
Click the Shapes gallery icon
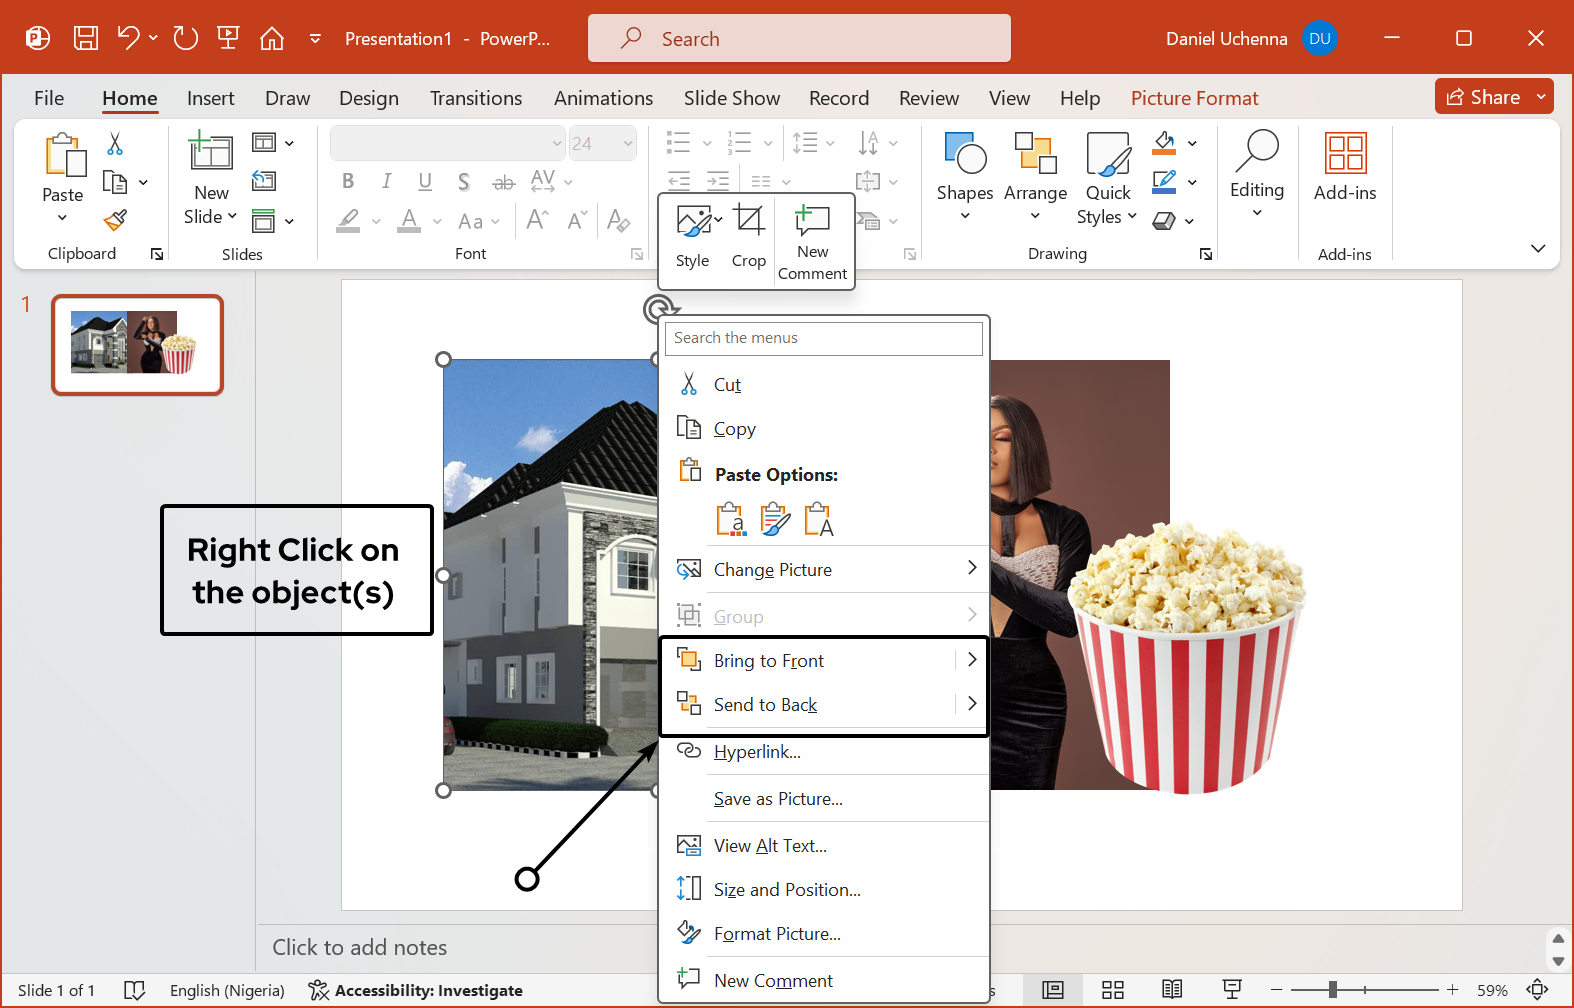coord(964,155)
